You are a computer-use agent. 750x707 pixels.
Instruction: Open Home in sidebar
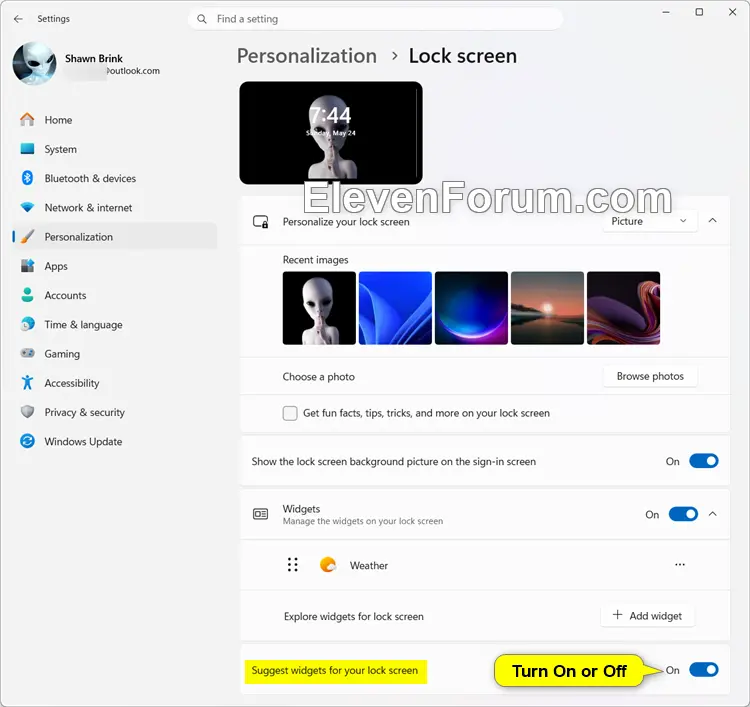114,120
